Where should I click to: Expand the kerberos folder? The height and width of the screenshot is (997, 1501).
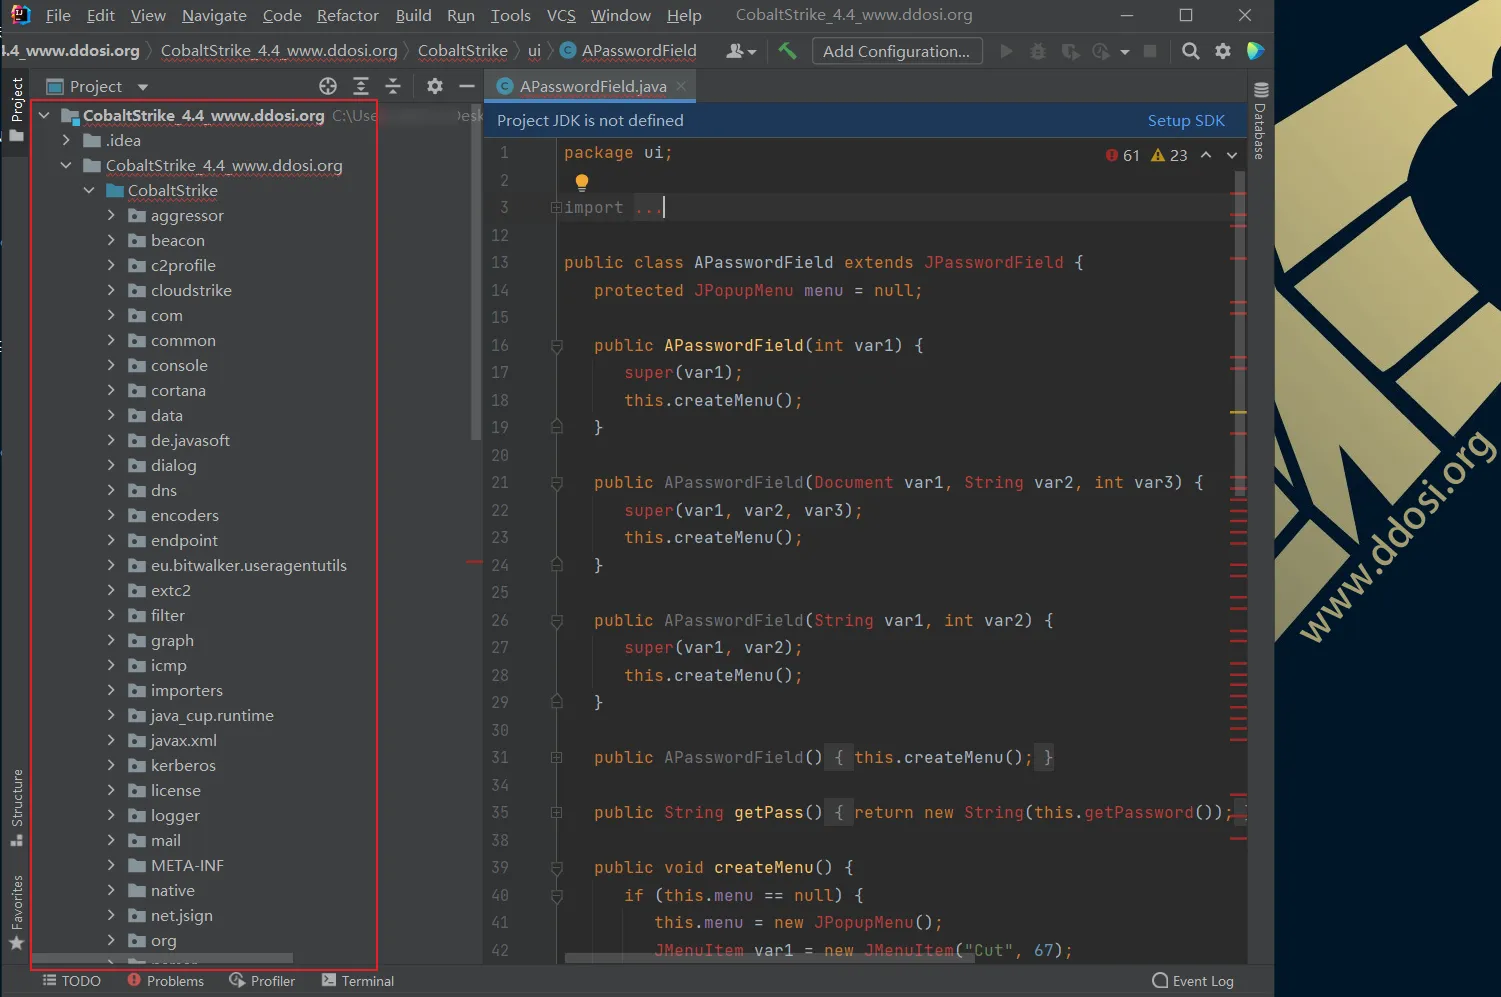pyautogui.click(x=111, y=765)
